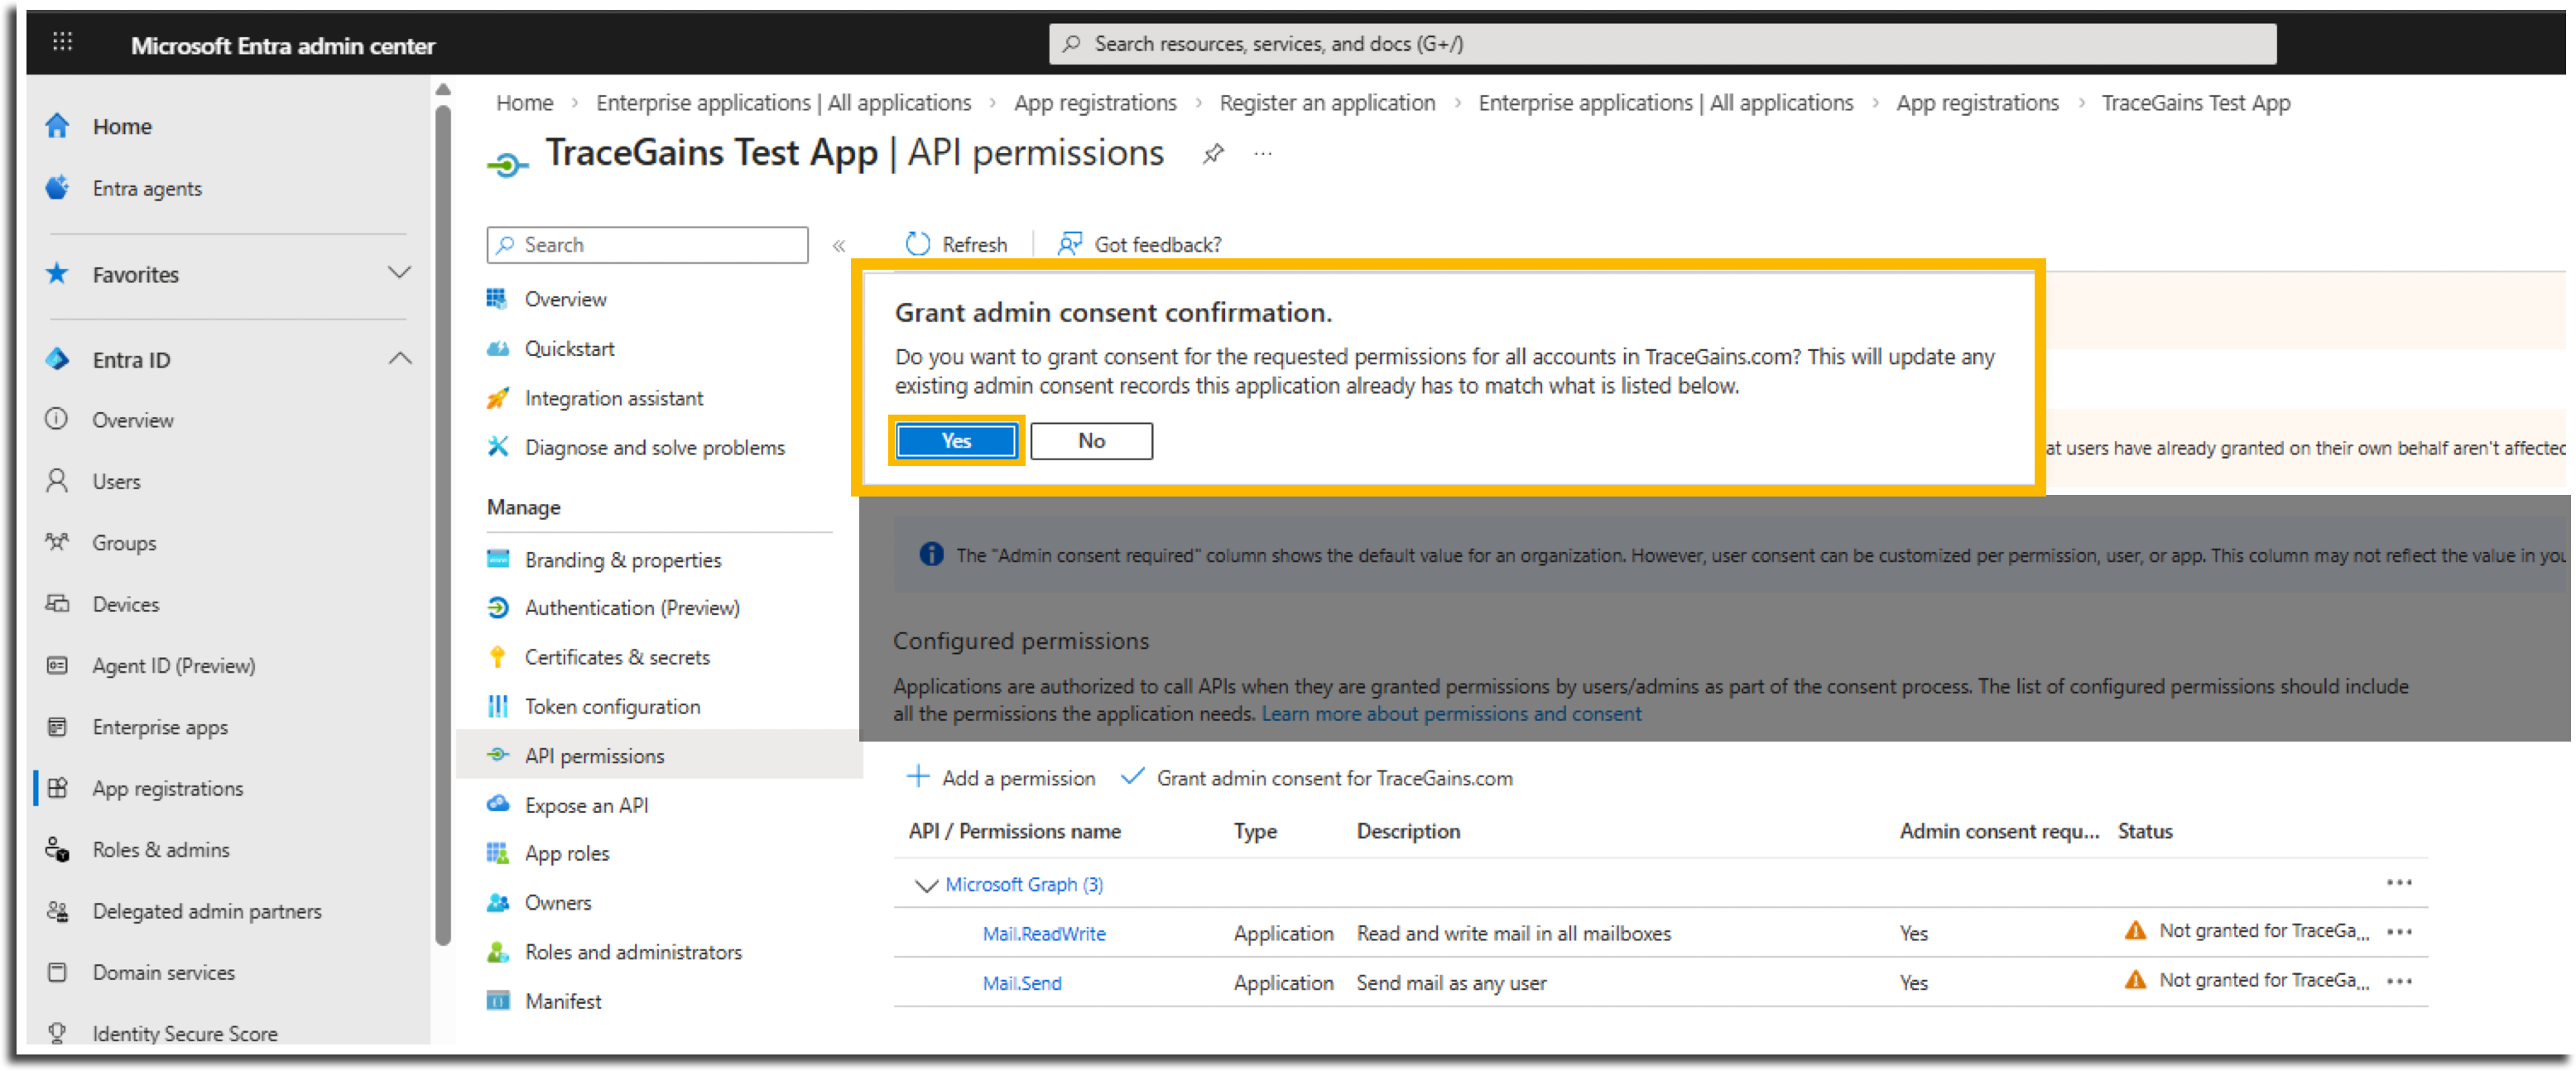
Task: Click the API / Permissions name column header
Action: pos(1014,831)
